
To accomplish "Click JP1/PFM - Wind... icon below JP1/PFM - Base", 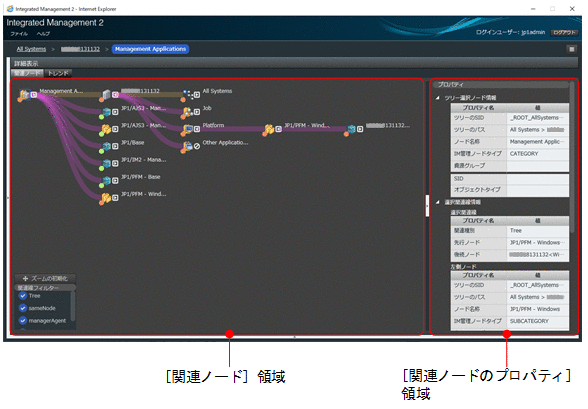I will pos(106,198).
